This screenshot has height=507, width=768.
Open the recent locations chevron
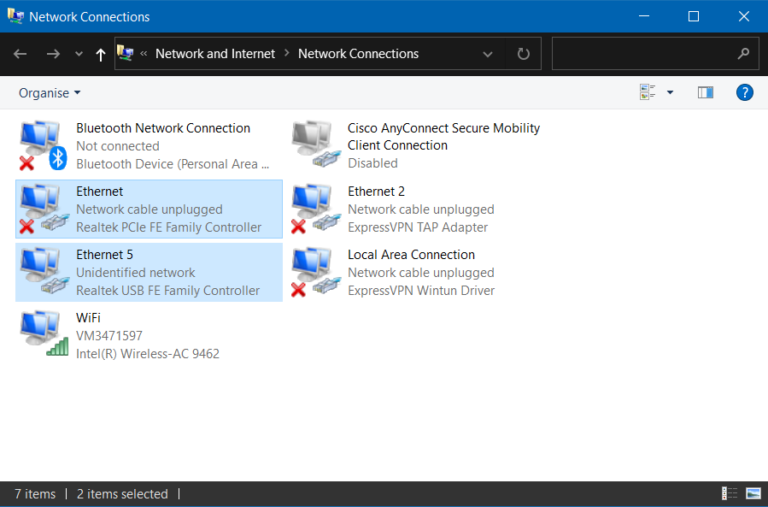pos(79,55)
